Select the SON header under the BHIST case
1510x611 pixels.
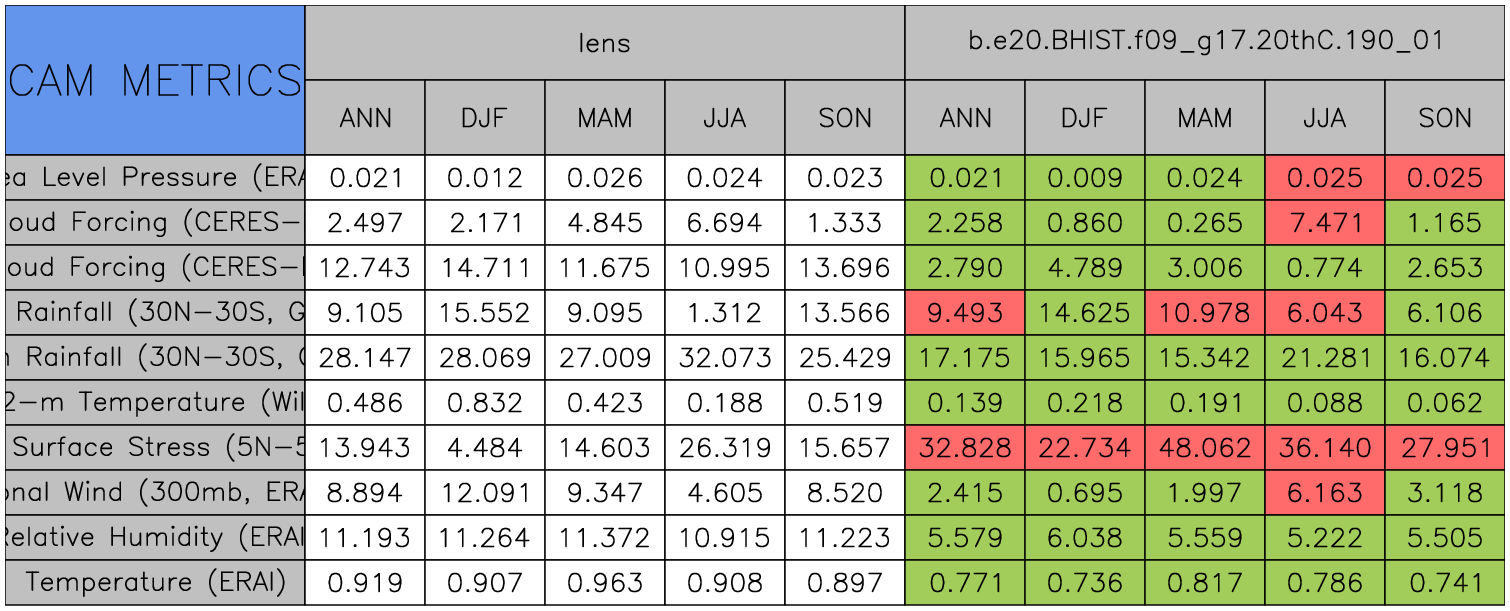click(1445, 118)
